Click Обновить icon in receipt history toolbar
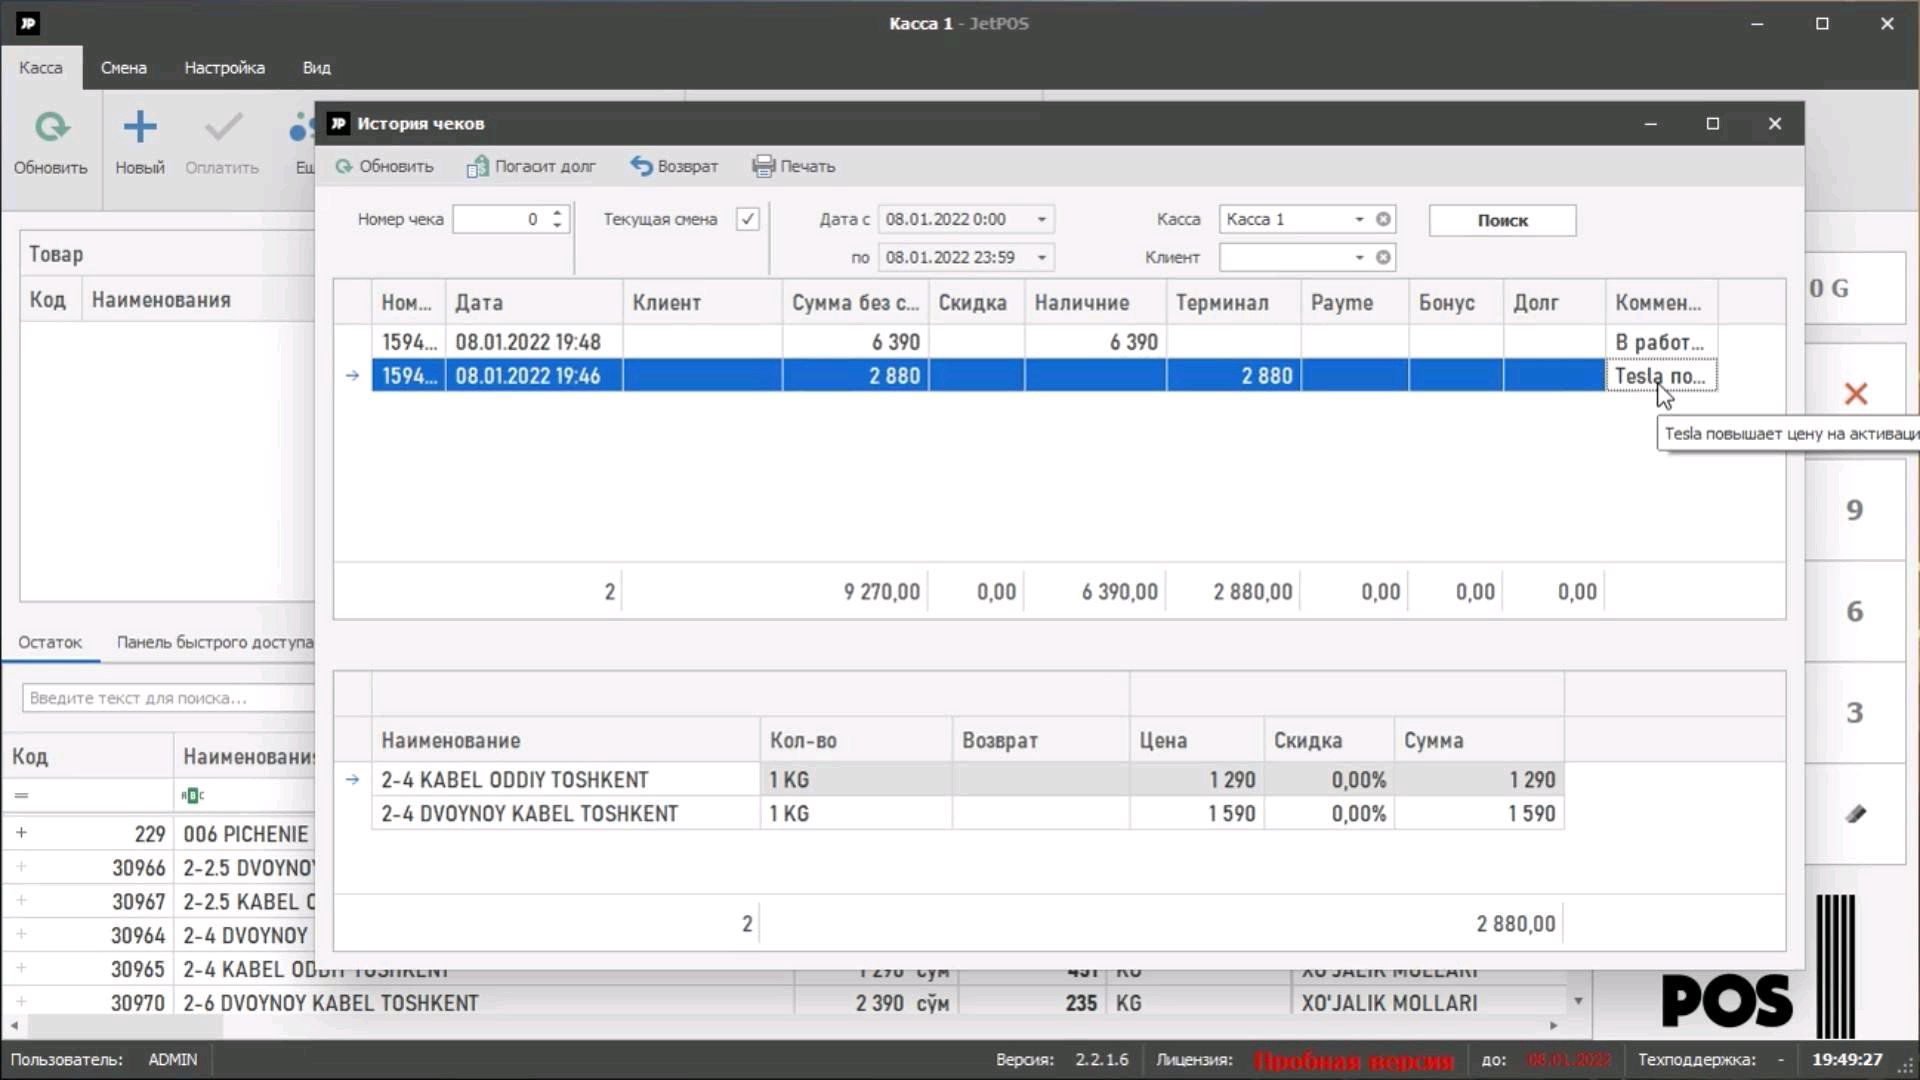1920x1080 pixels. pyautogui.click(x=344, y=167)
